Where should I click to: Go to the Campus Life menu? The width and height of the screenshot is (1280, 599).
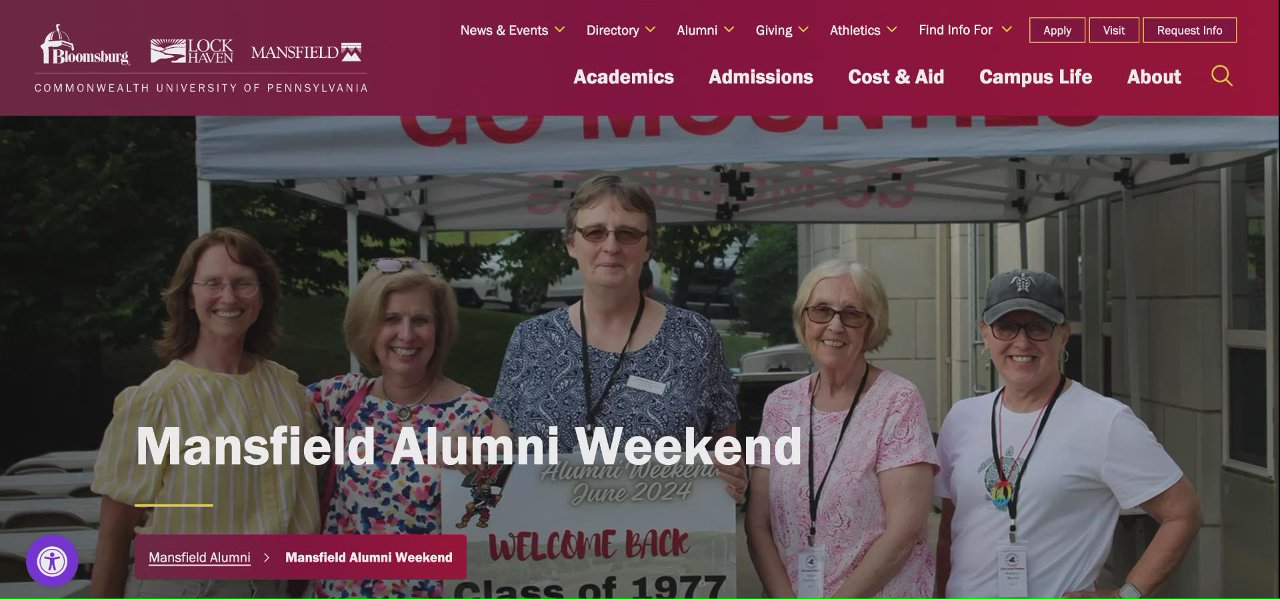pos(1035,77)
